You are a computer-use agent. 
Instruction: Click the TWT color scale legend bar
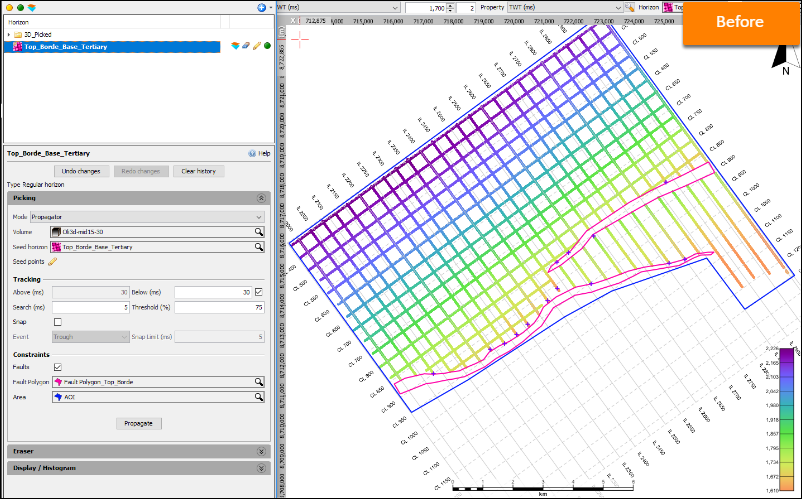pos(787,419)
